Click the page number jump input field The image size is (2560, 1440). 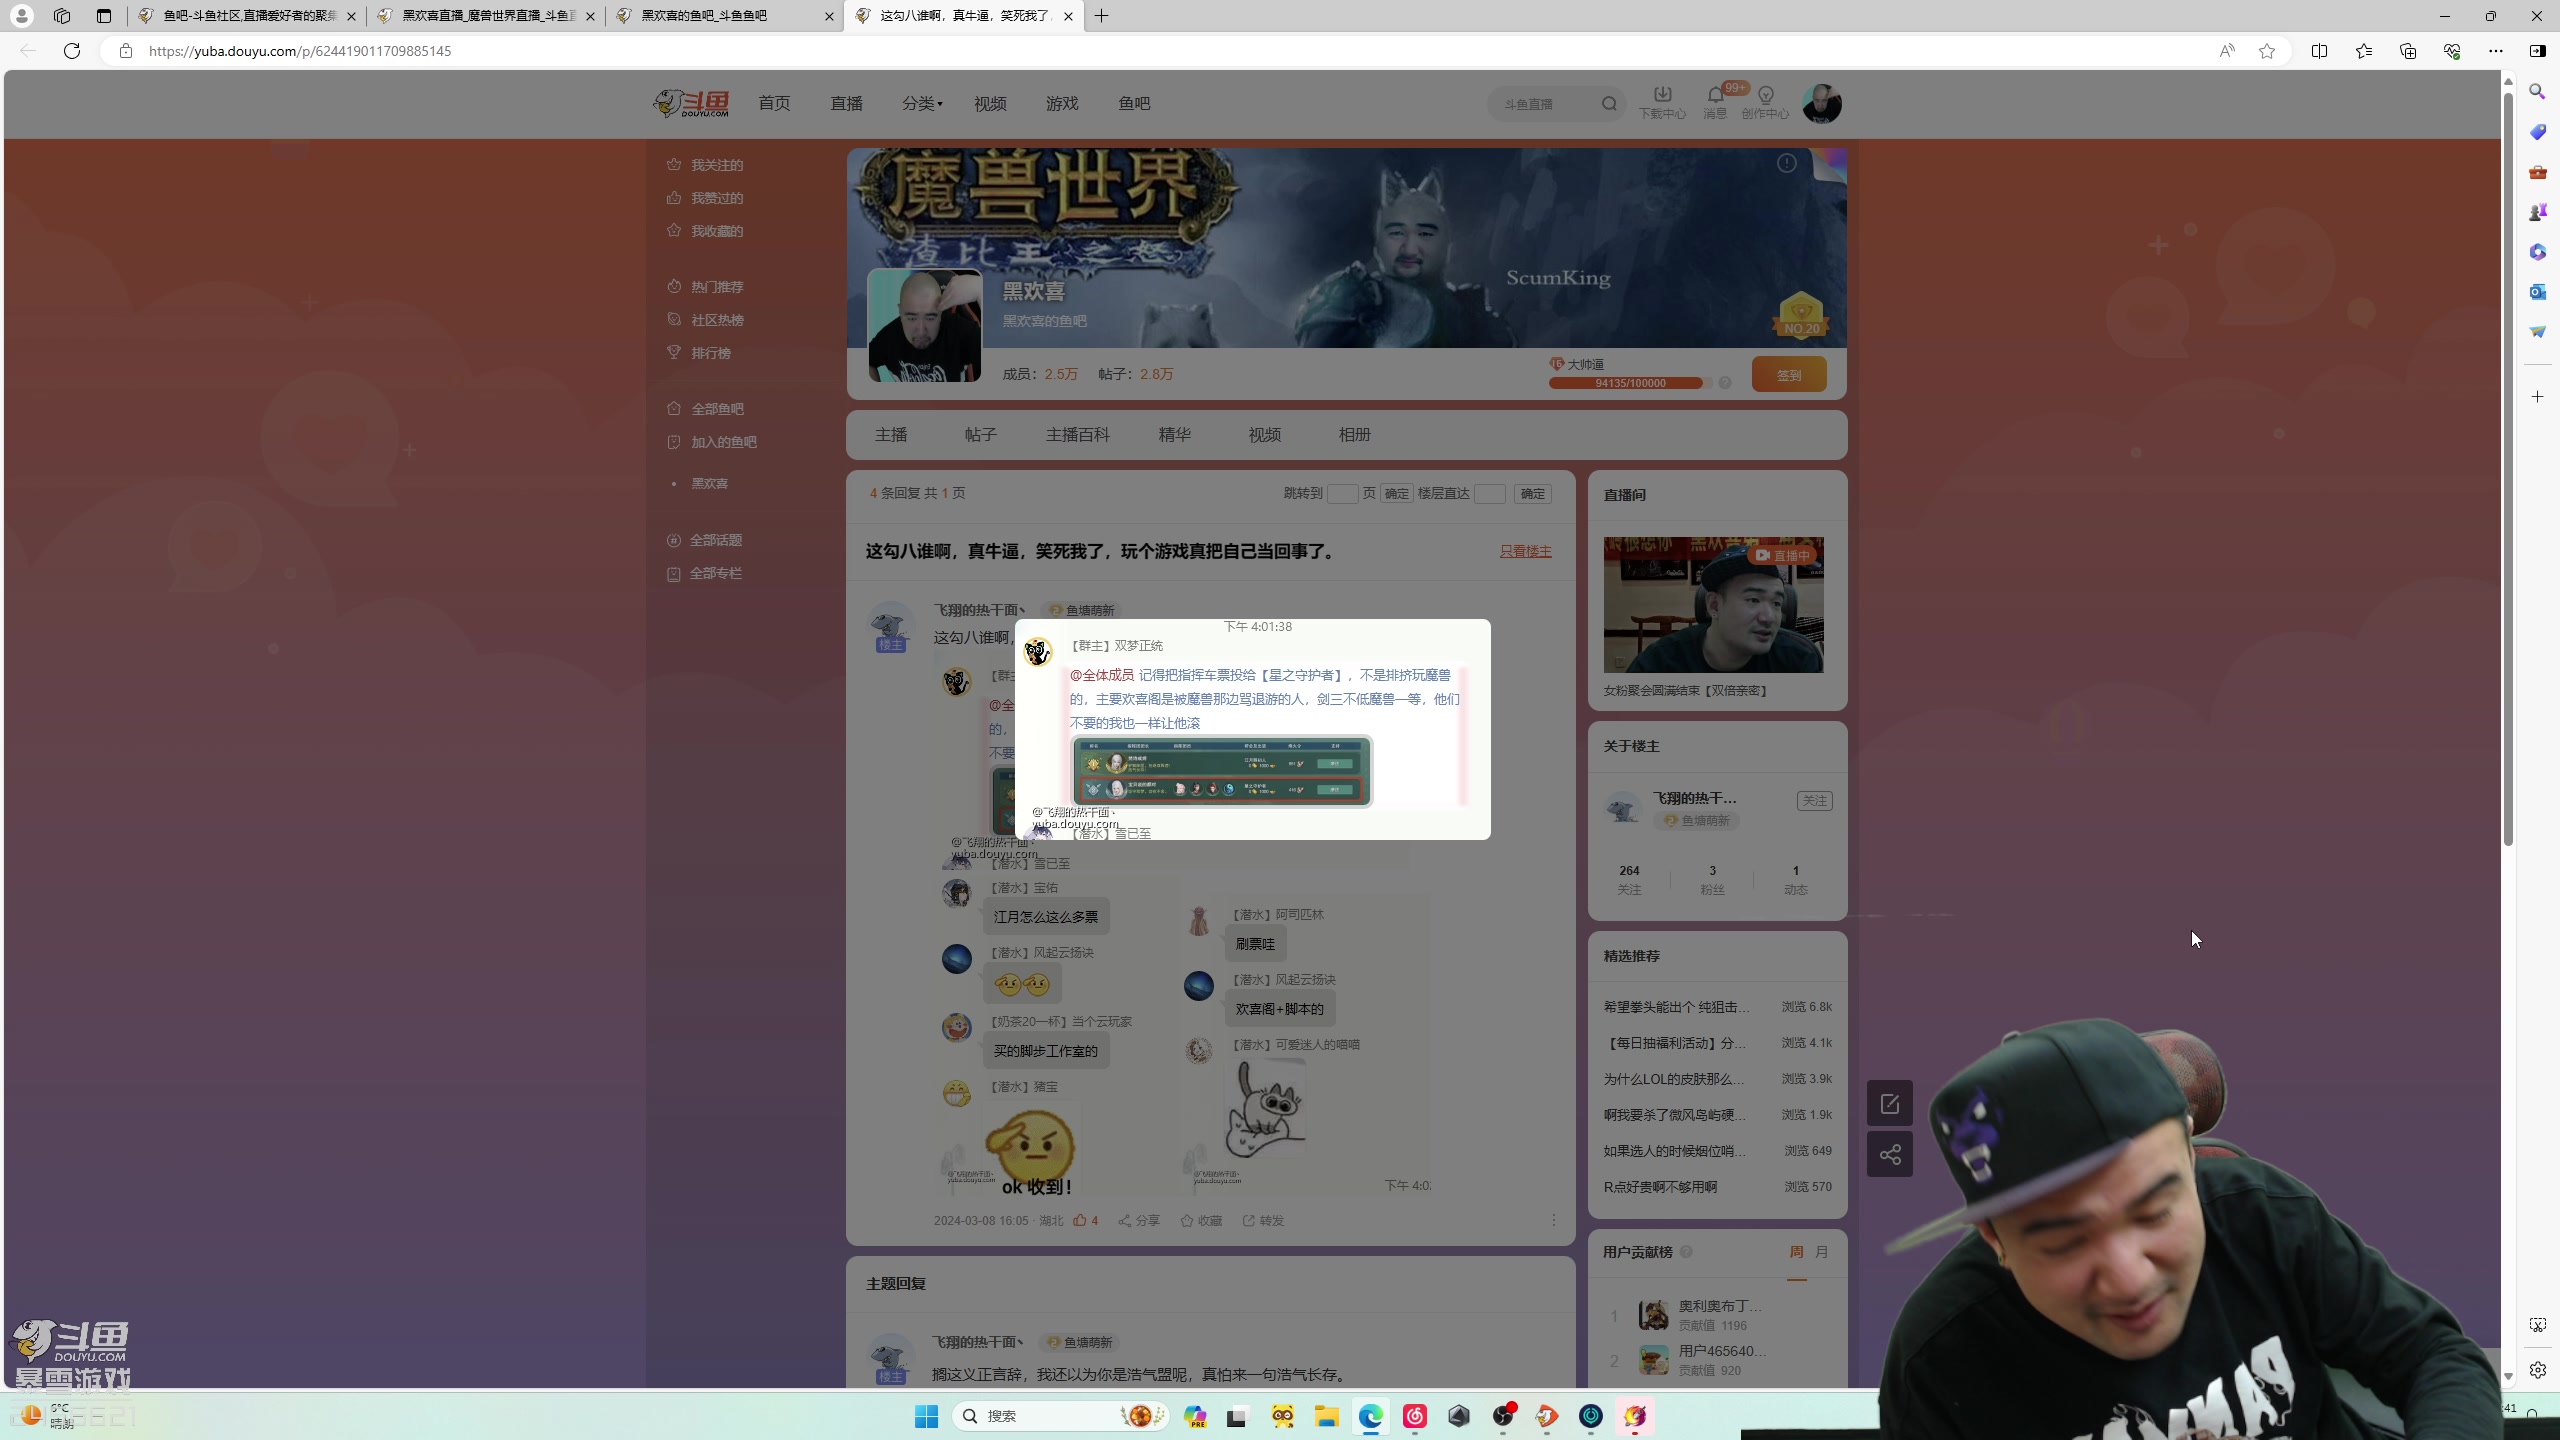pos(1342,493)
